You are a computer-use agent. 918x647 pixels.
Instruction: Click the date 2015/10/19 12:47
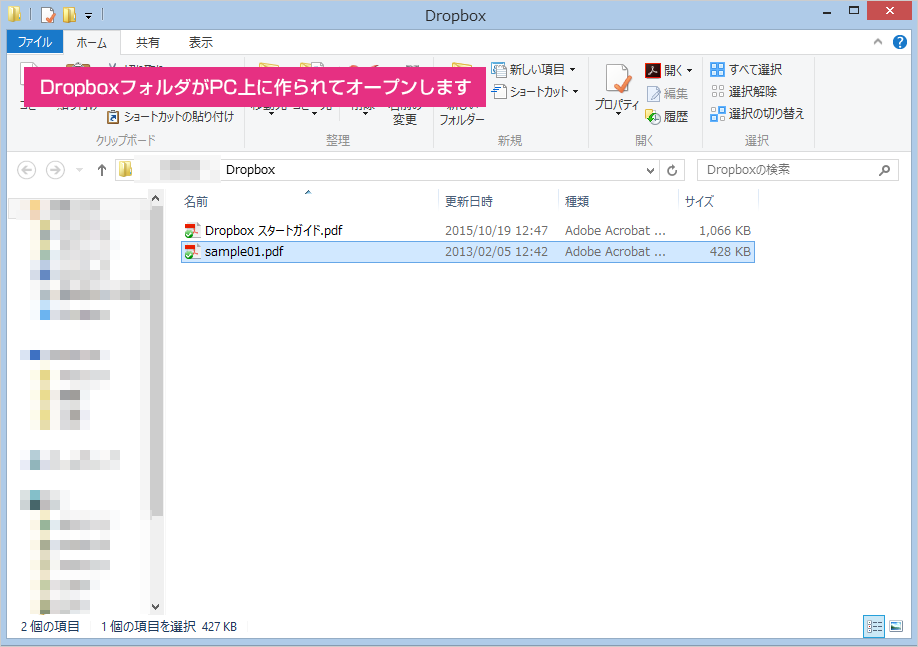click(x=496, y=231)
